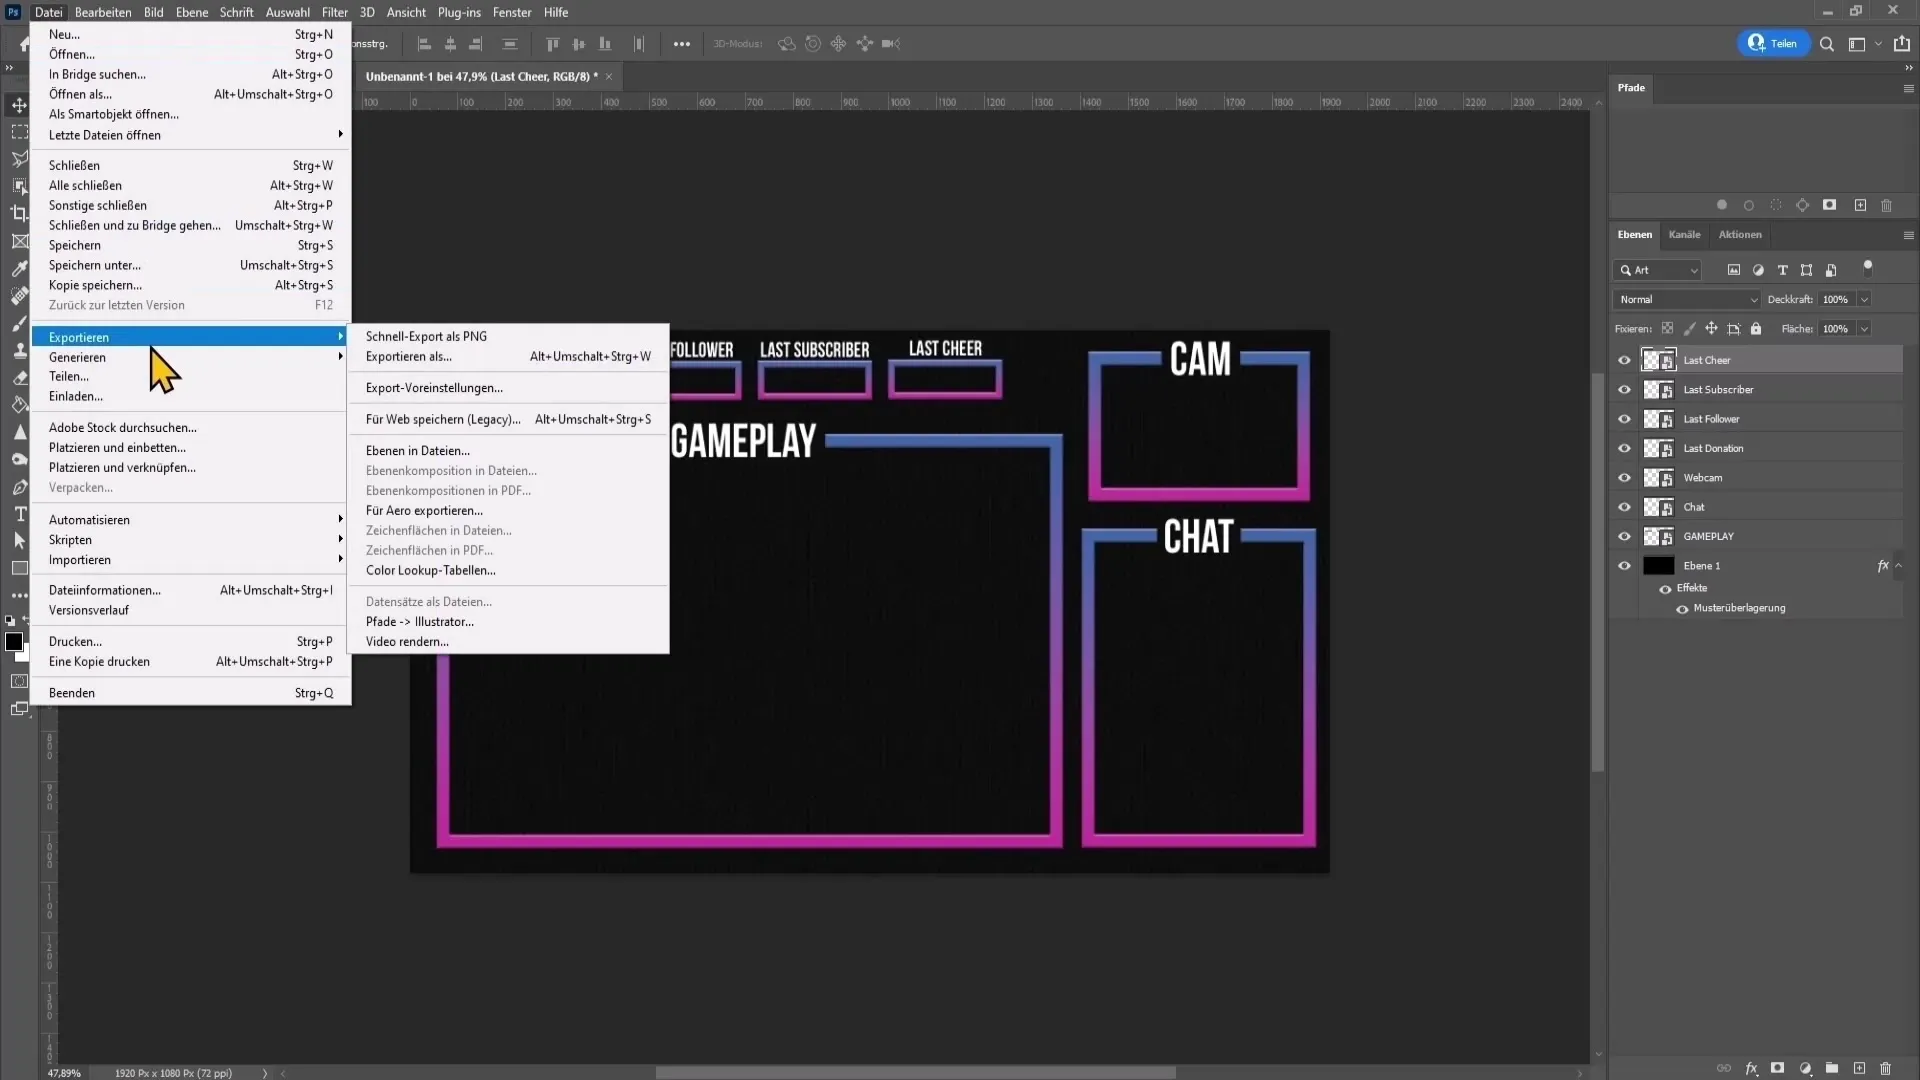Select Exportieren als menu option
1920x1080 pixels.
click(409, 356)
